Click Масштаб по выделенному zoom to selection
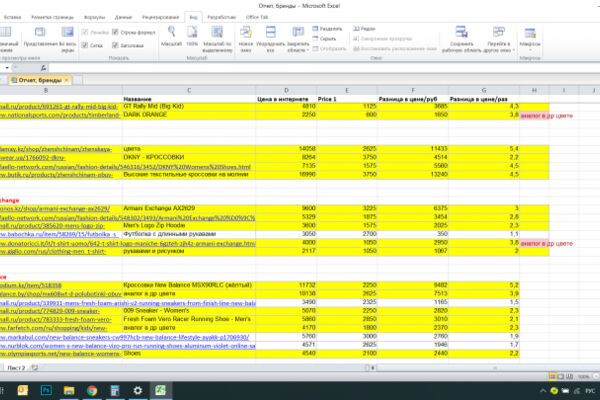Viewport: 600px width, 400px height. [217, 39]
